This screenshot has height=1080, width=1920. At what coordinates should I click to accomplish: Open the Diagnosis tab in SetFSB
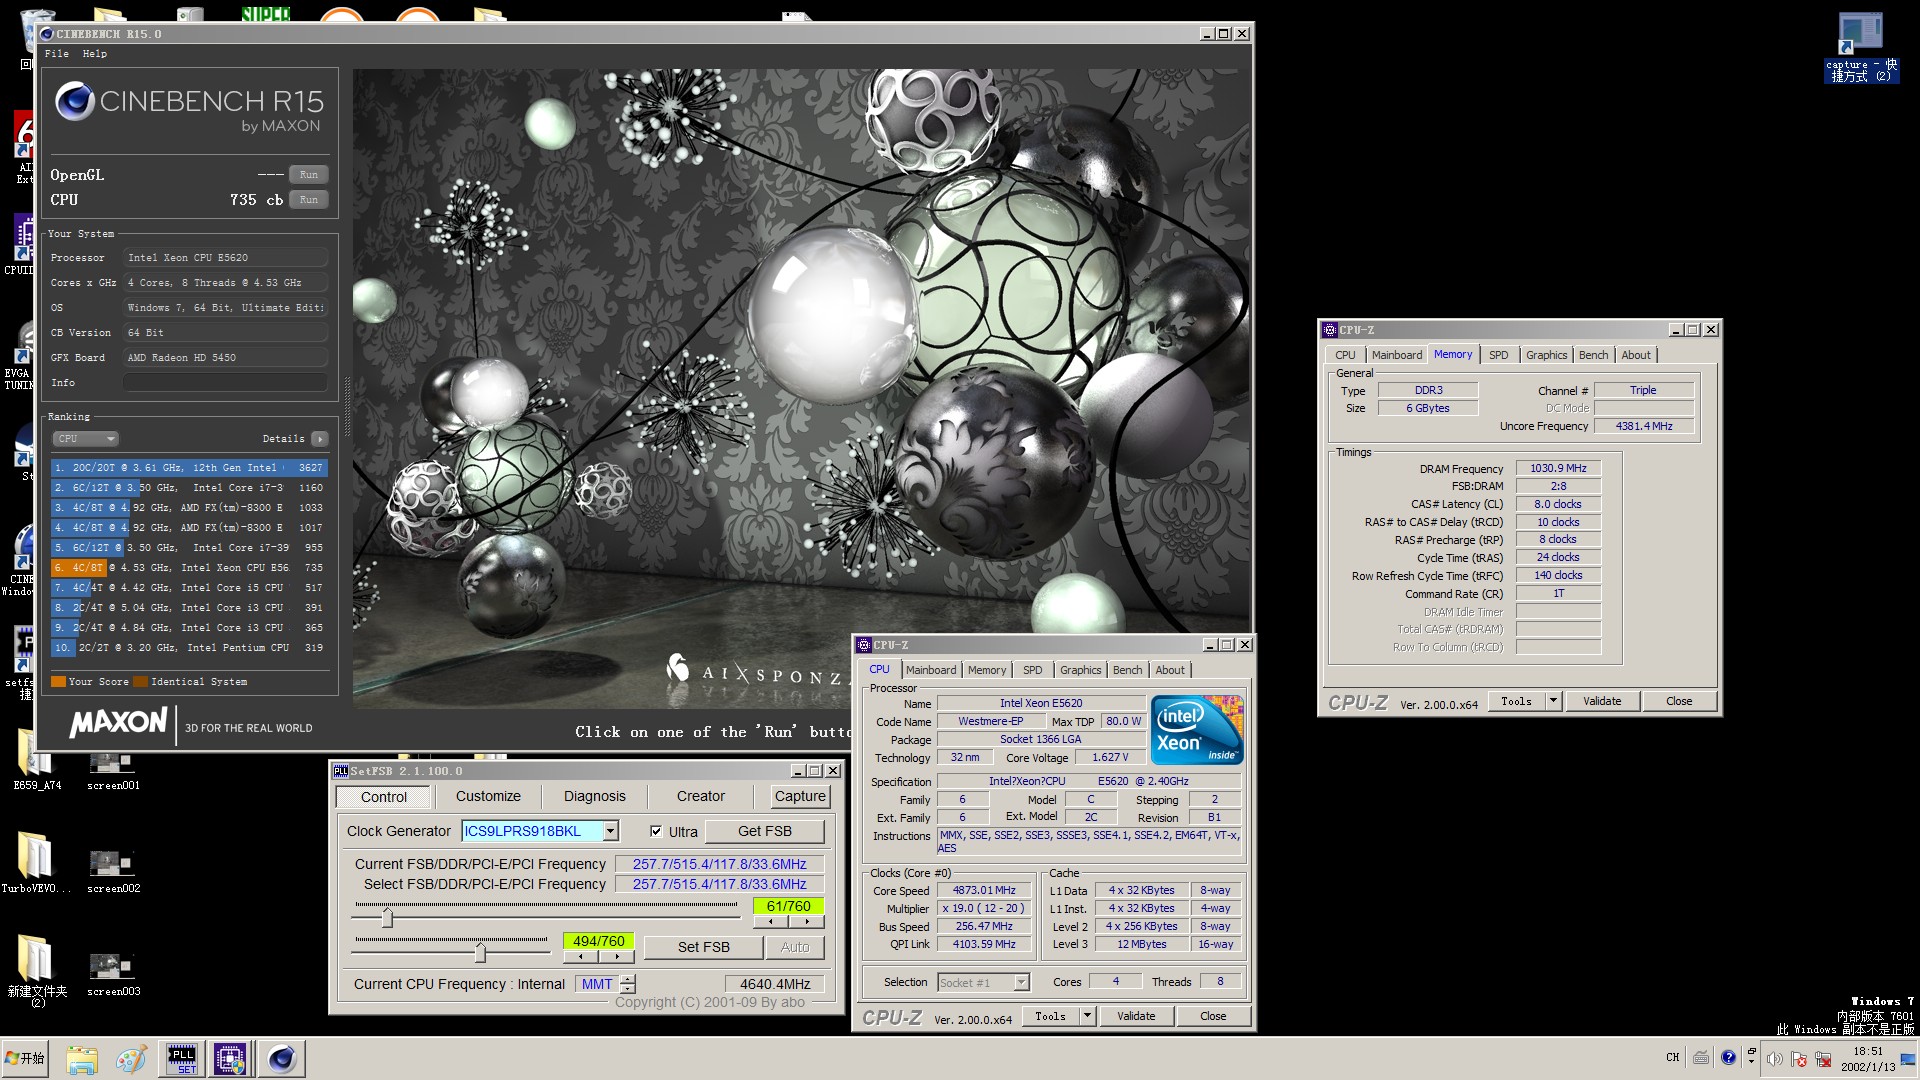(x=595, y=797)
